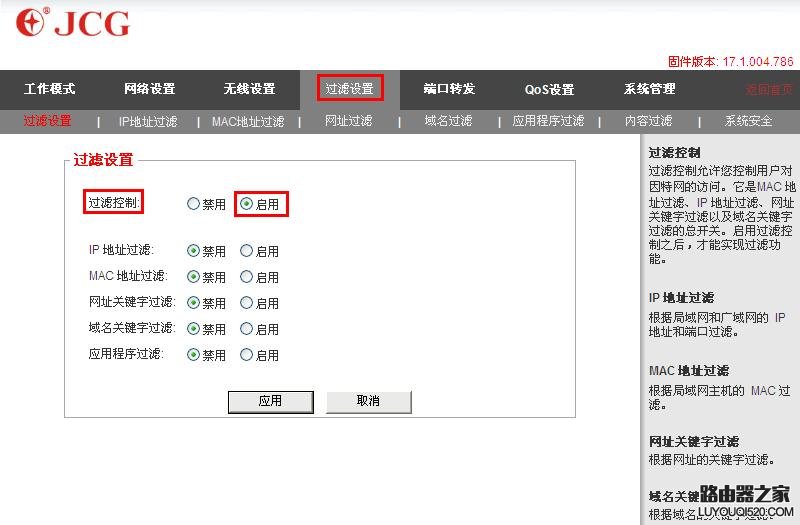Click the 网址关键字过滤: field label

click(x=132, y=302)
